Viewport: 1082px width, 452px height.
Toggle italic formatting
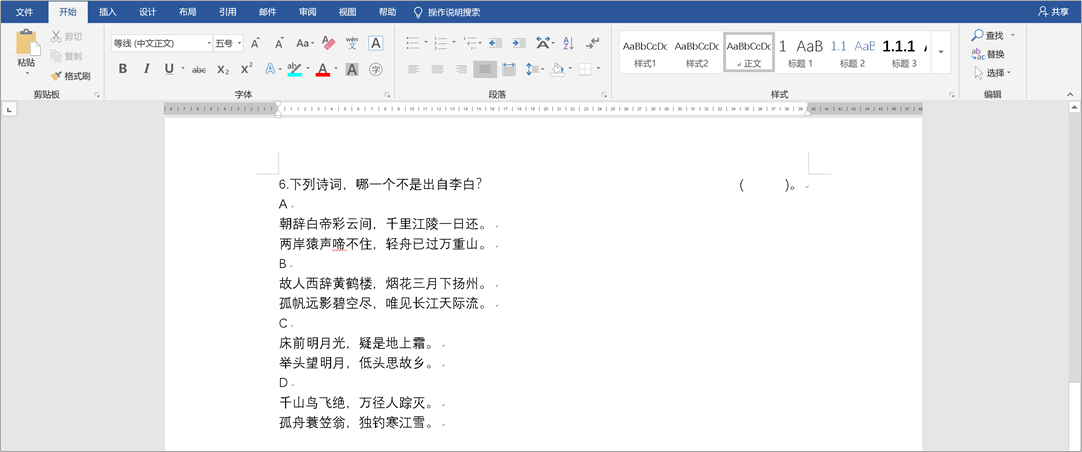coord(146,69)
